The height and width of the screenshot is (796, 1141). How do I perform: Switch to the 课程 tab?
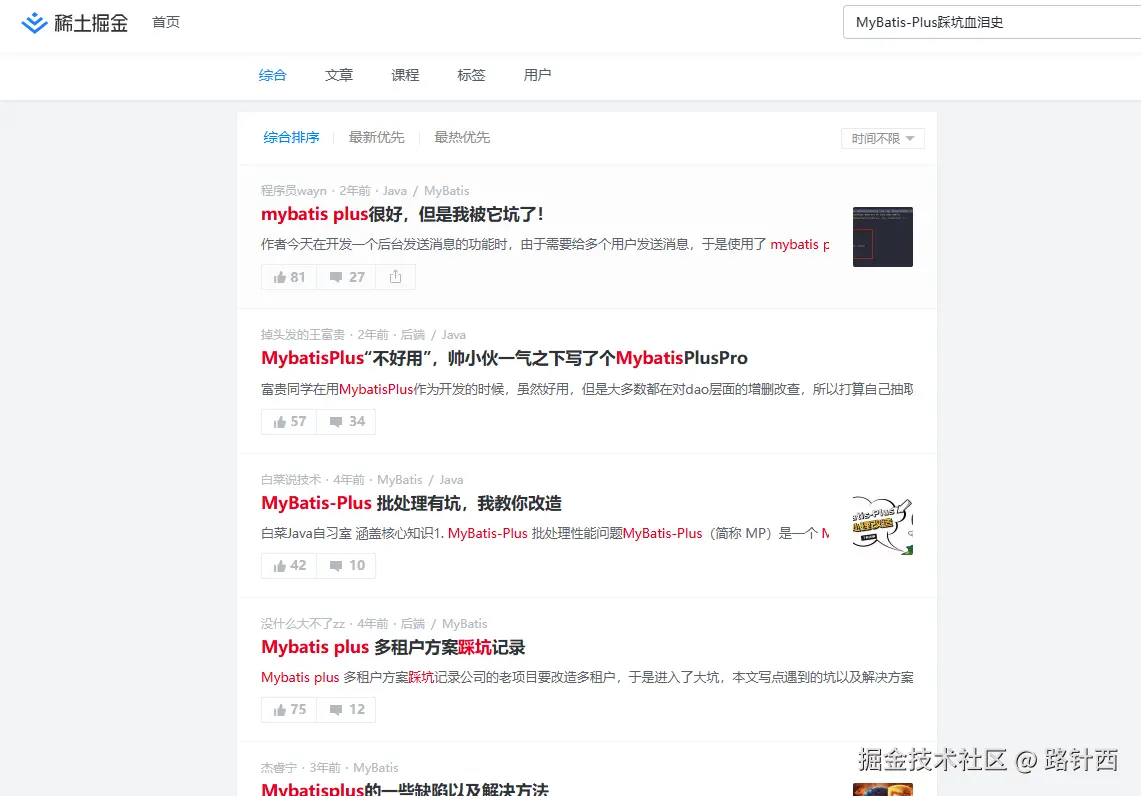[x=405, y=74]
